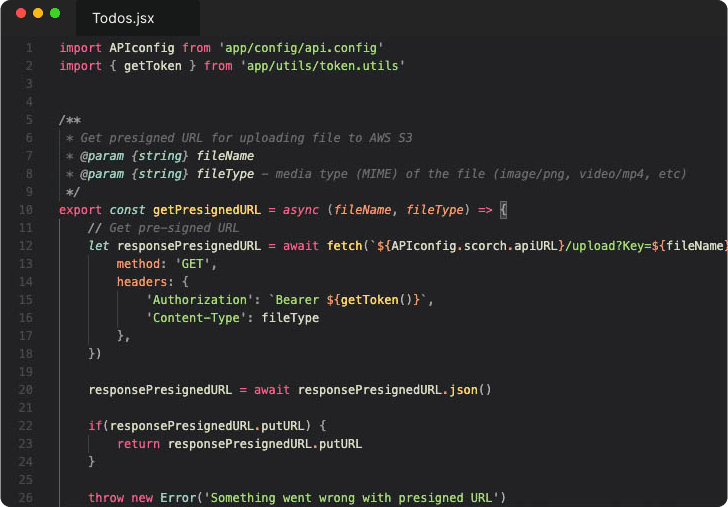Click throw keyword on line 26
The image size is (728, 507).
[x=106, y=498]
